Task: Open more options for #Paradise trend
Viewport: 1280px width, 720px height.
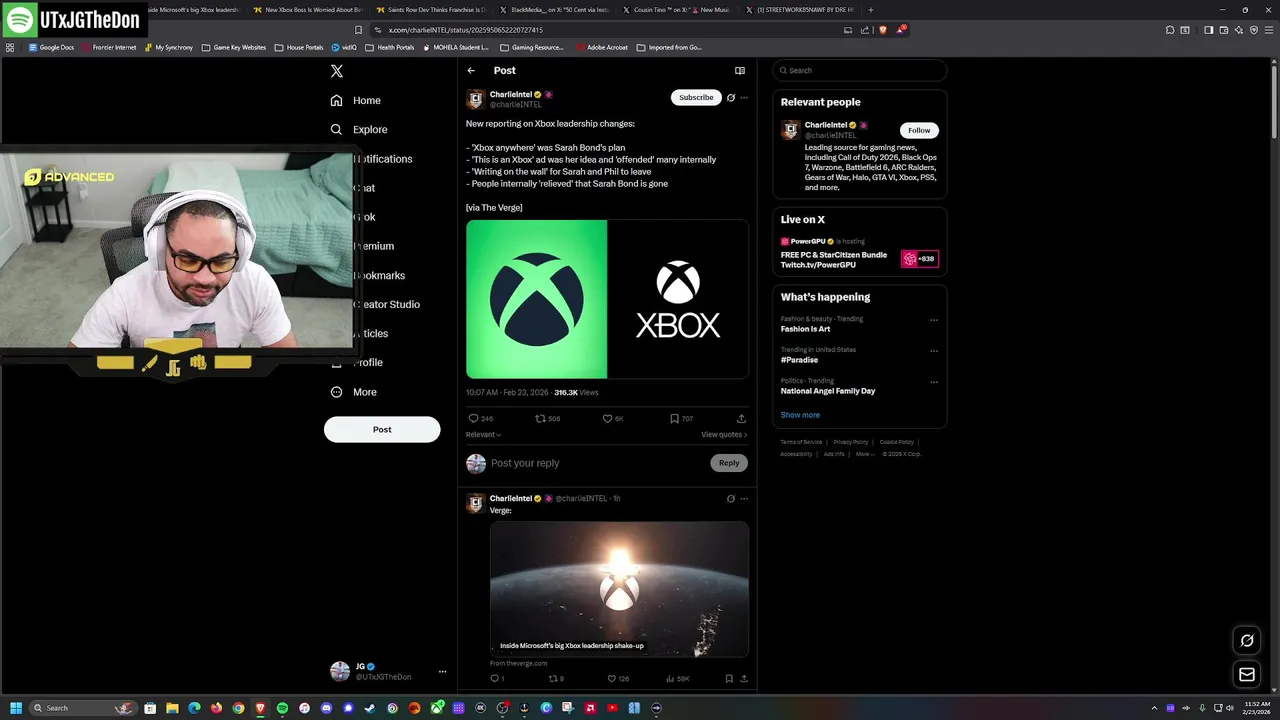Action: (x=934, y=351)
